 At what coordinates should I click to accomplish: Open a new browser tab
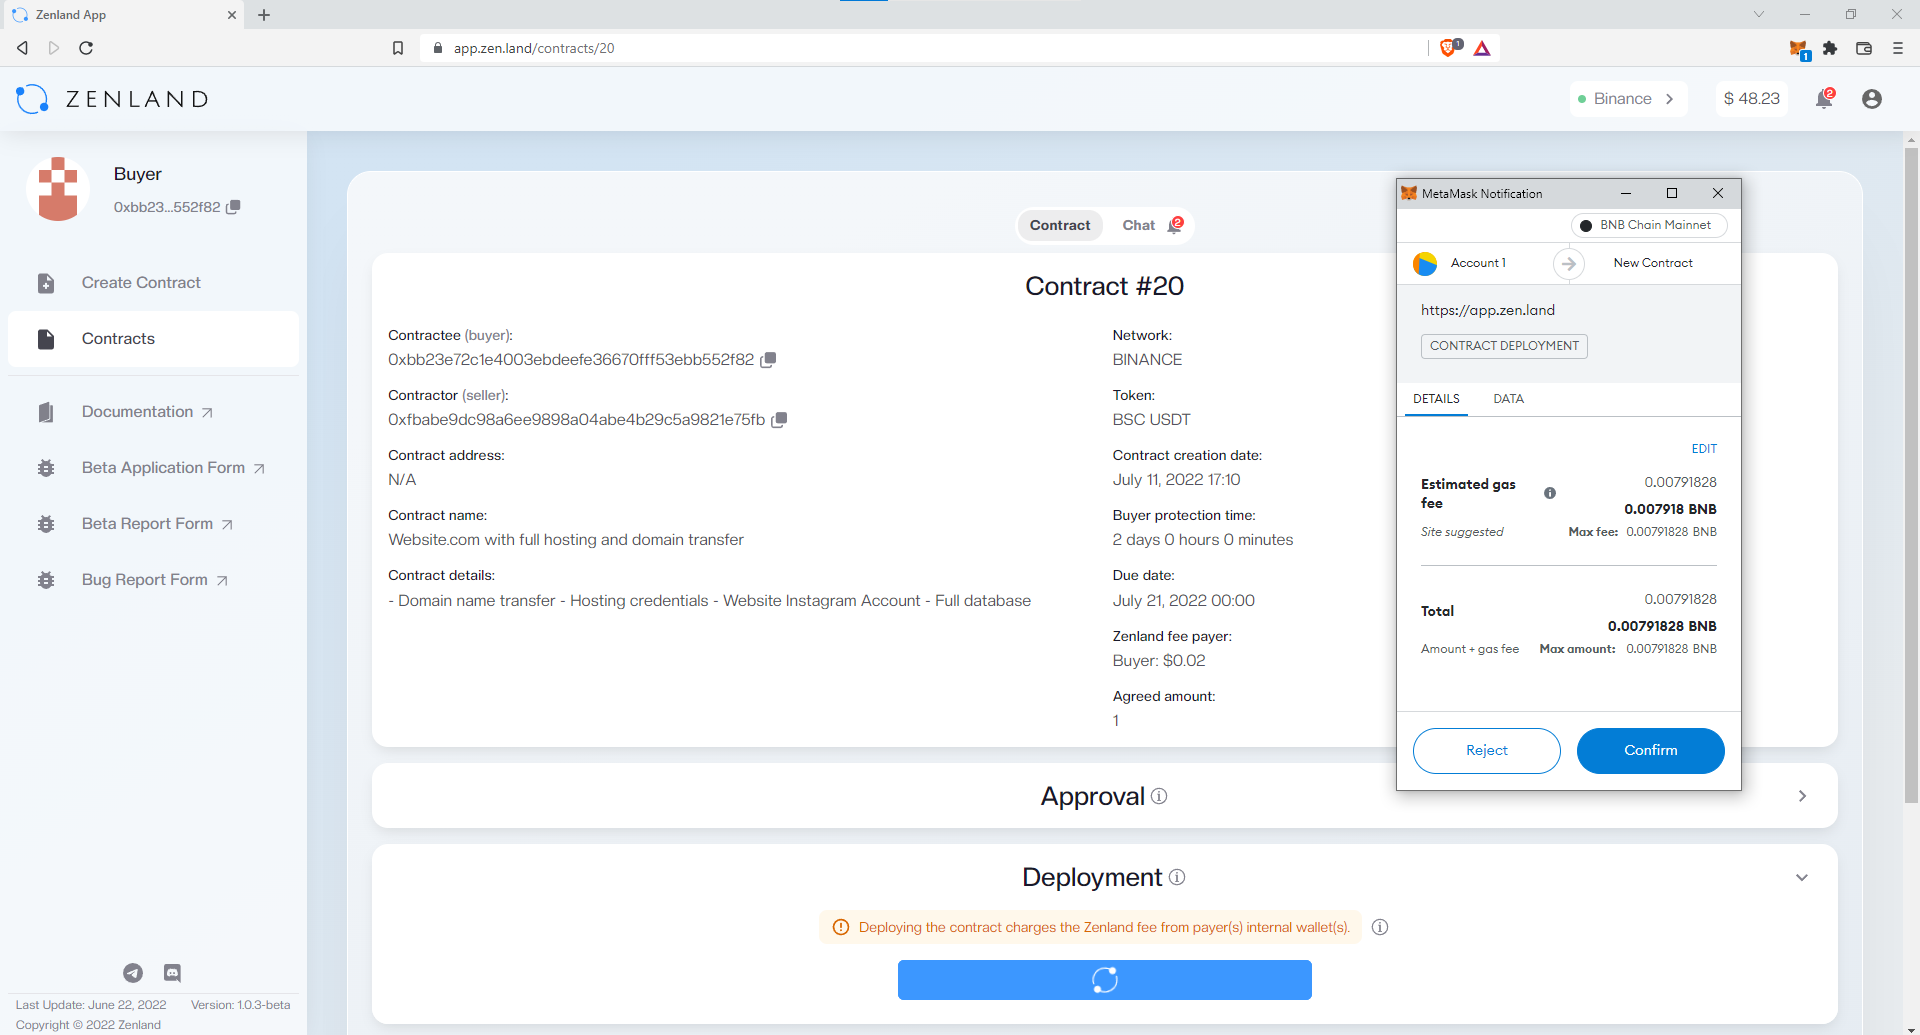point(264,15)
